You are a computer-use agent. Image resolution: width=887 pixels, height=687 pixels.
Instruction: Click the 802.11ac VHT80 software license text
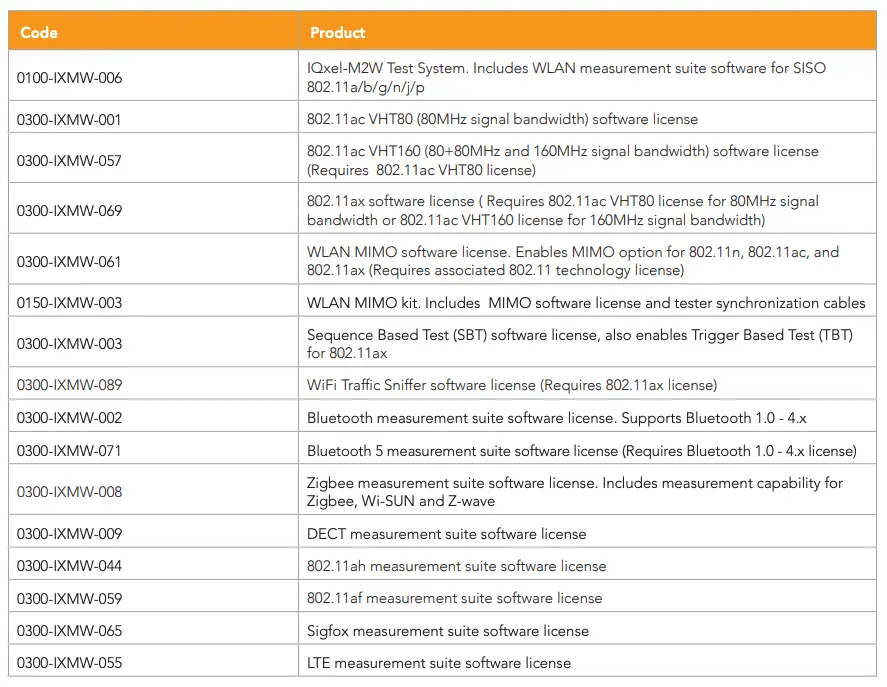[502, 120]
